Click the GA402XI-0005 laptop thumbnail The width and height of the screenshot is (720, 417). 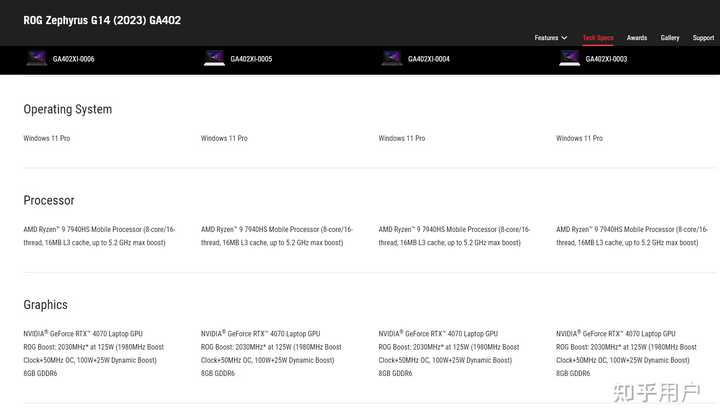pyautogui.click(x=214, y=58)
